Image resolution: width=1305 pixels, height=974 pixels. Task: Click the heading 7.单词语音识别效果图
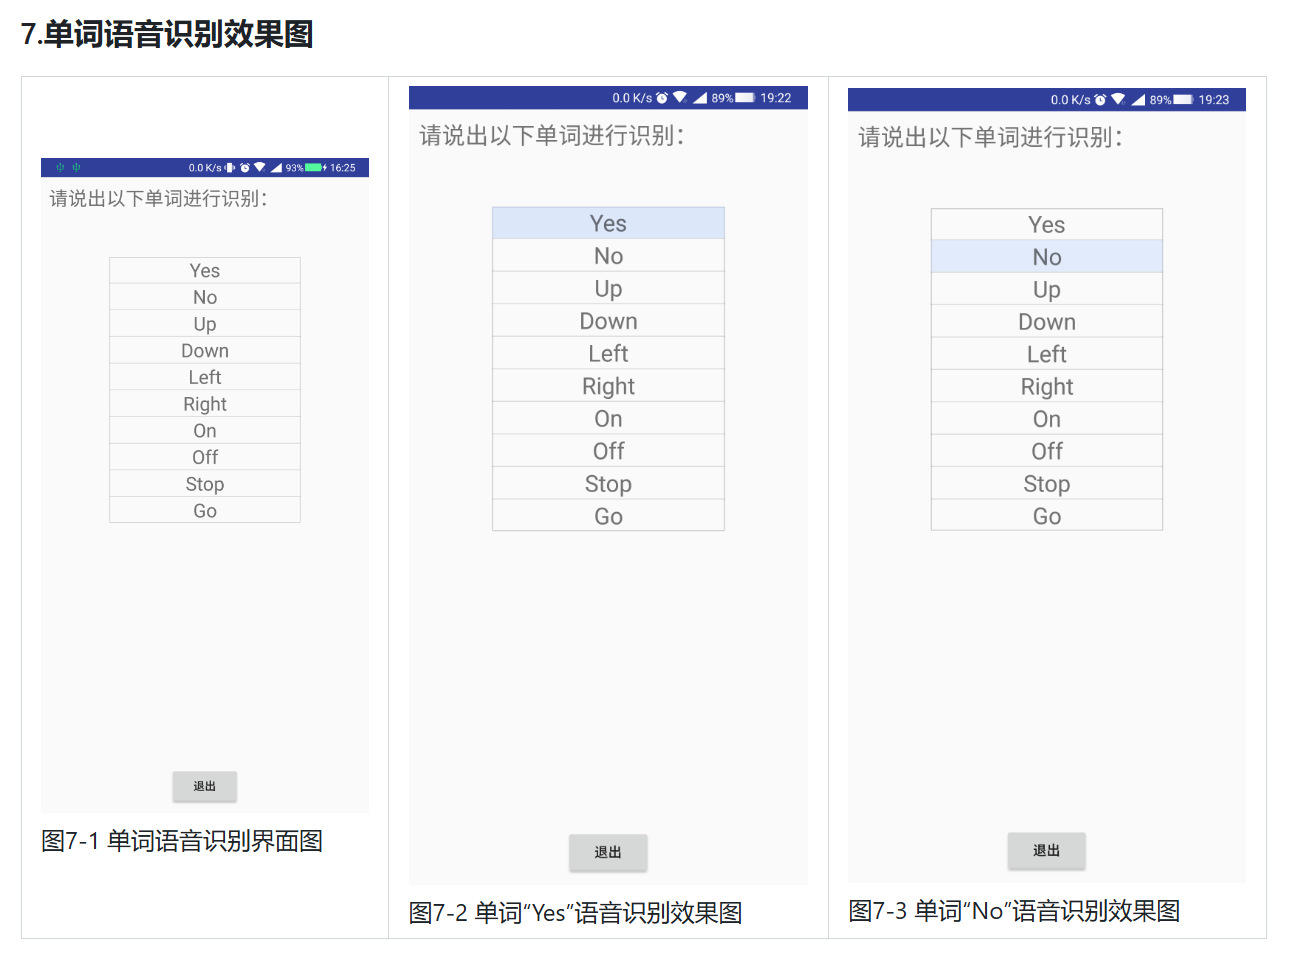167,34
